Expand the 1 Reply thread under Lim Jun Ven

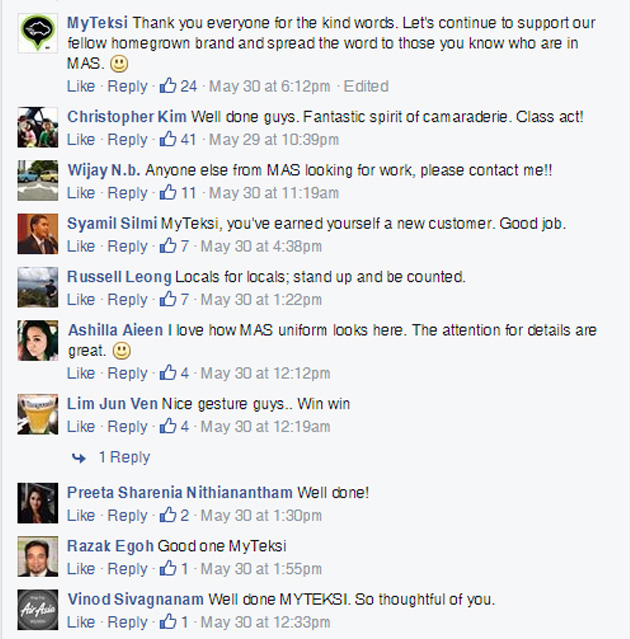(123, 457)
